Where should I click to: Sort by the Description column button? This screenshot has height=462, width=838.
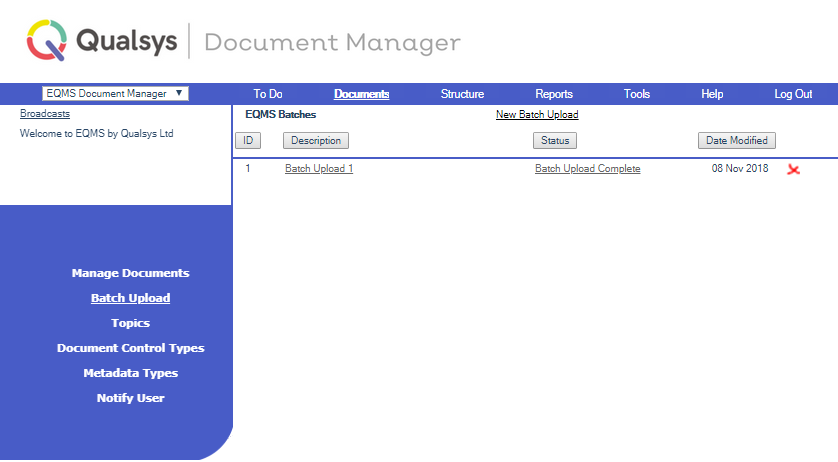(x=316, y=141)
